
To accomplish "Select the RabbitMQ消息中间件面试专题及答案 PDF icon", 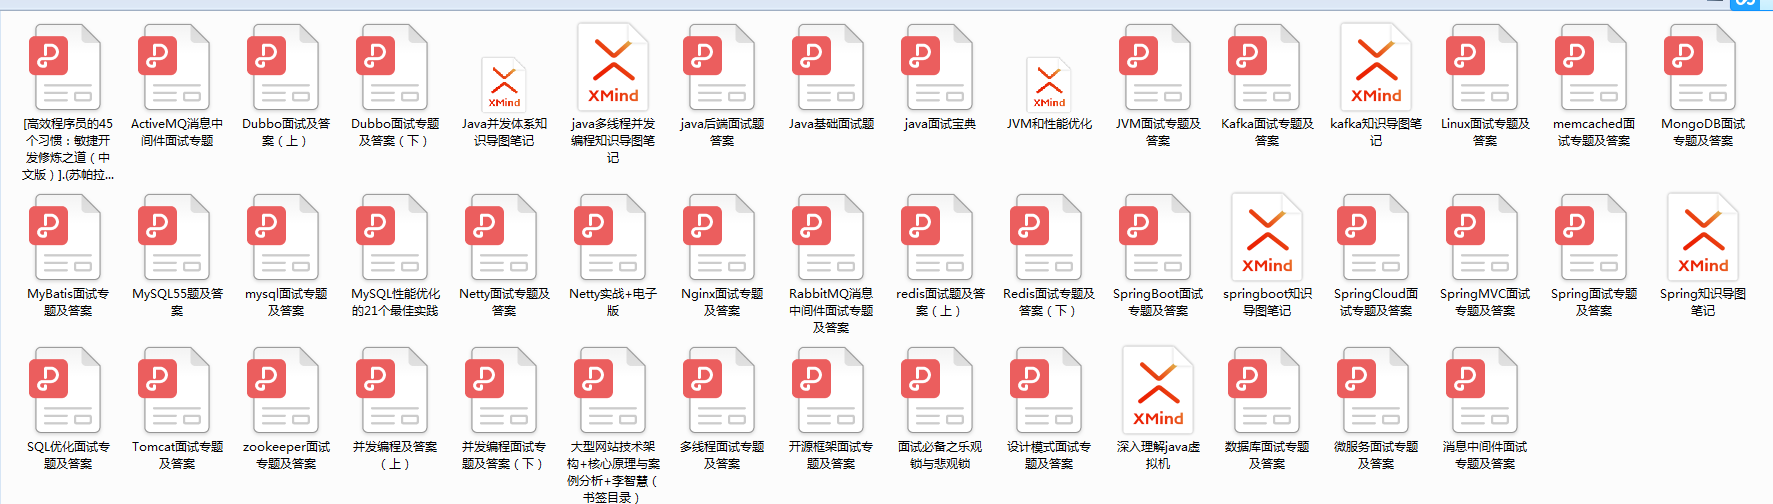I will [829, 237].
